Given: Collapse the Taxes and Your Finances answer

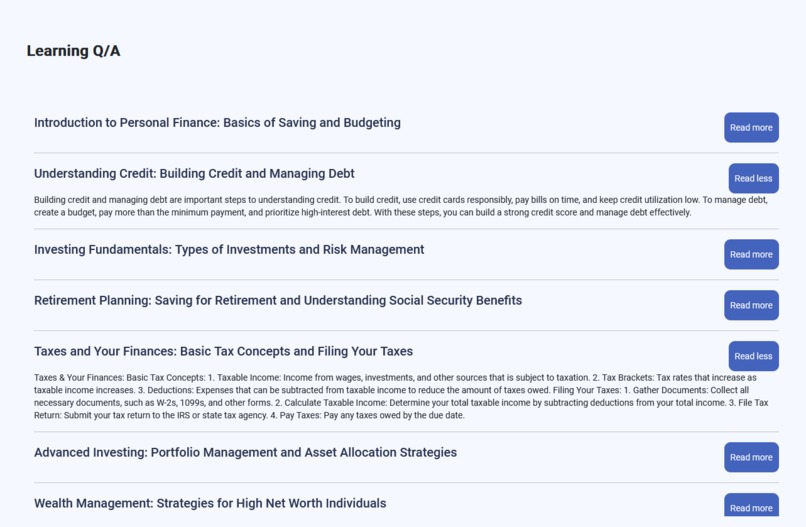Looking at the screenshot, I should [x=753, y=357].
